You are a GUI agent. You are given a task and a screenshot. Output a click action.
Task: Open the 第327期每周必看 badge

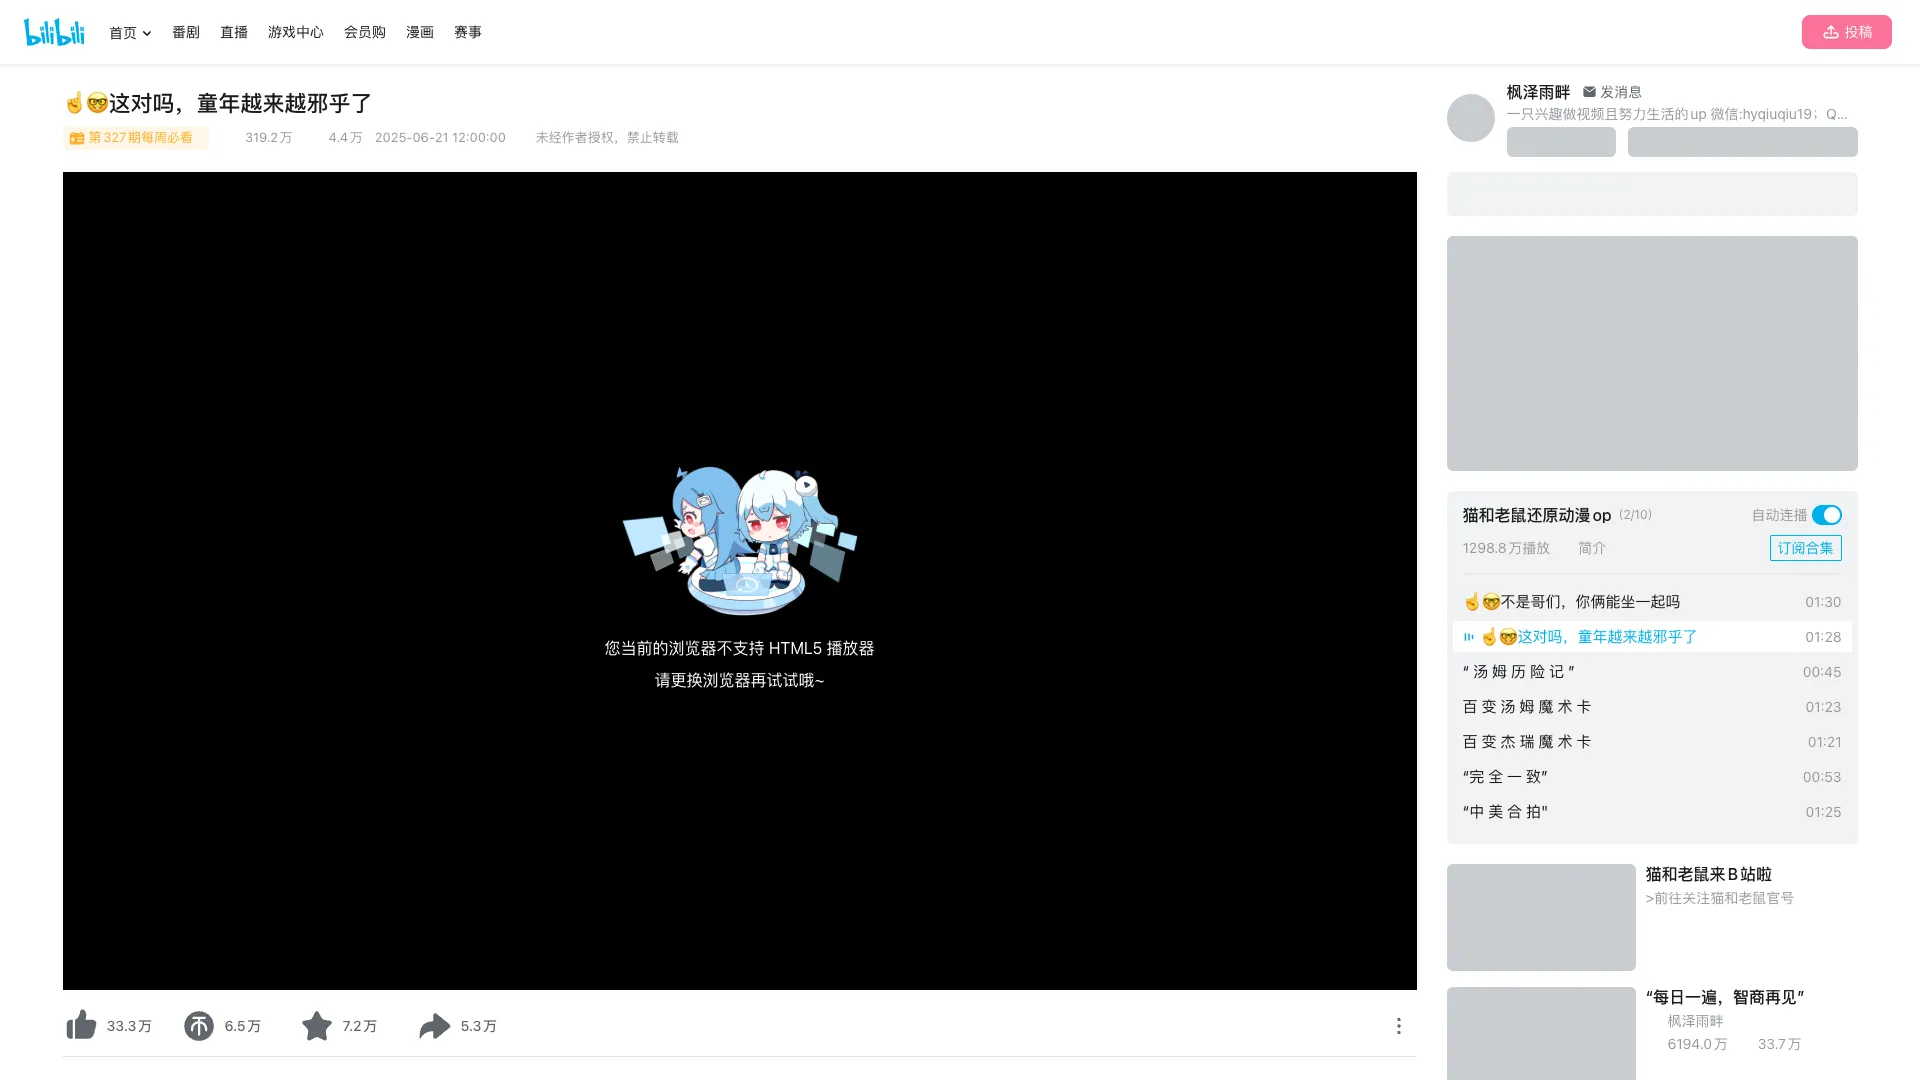click(x=136, y=138)
